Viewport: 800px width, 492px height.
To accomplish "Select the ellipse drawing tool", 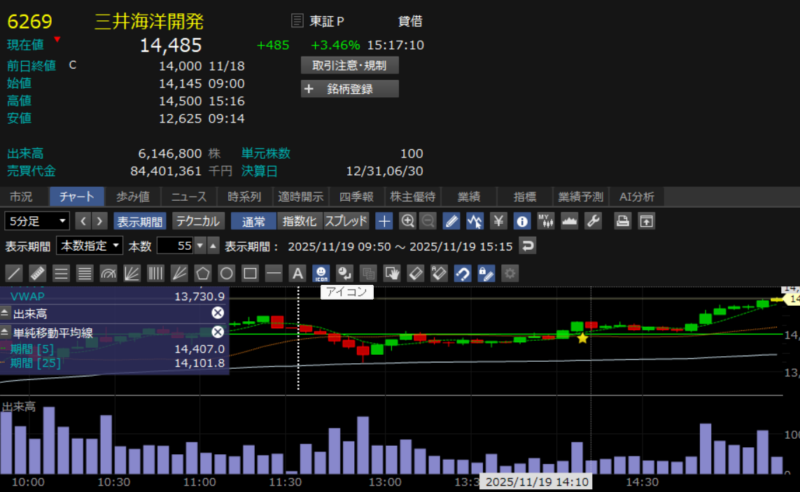I will (227, 272).
